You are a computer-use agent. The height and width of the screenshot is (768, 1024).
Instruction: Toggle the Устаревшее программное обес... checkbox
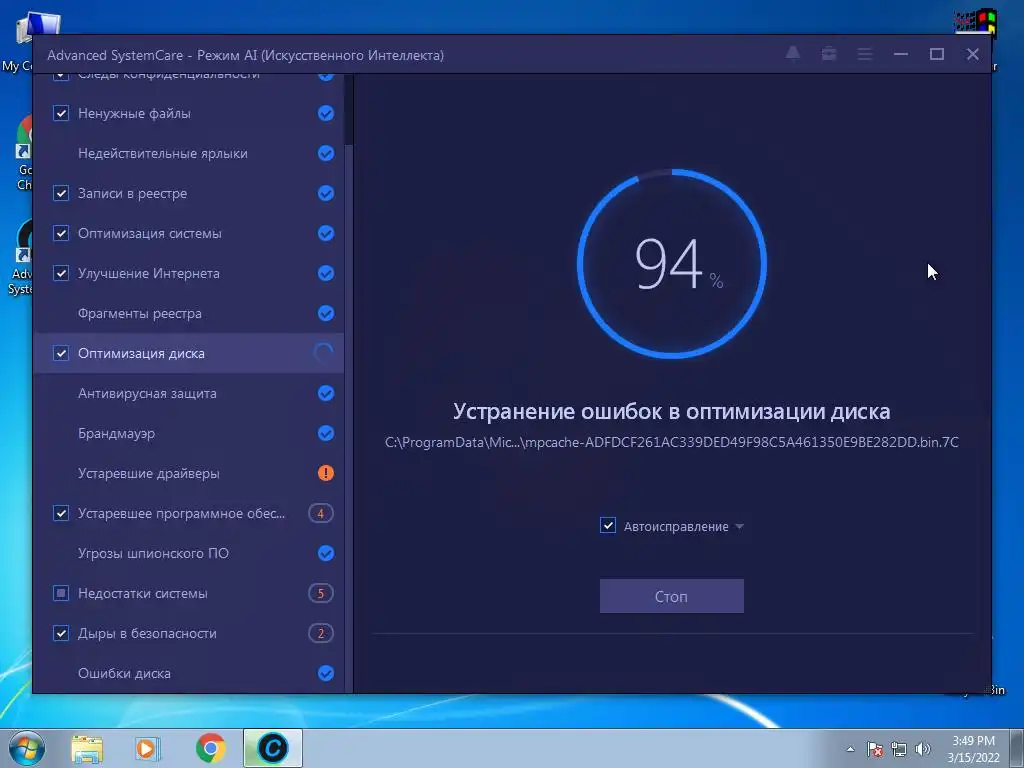tap(61, 513)
